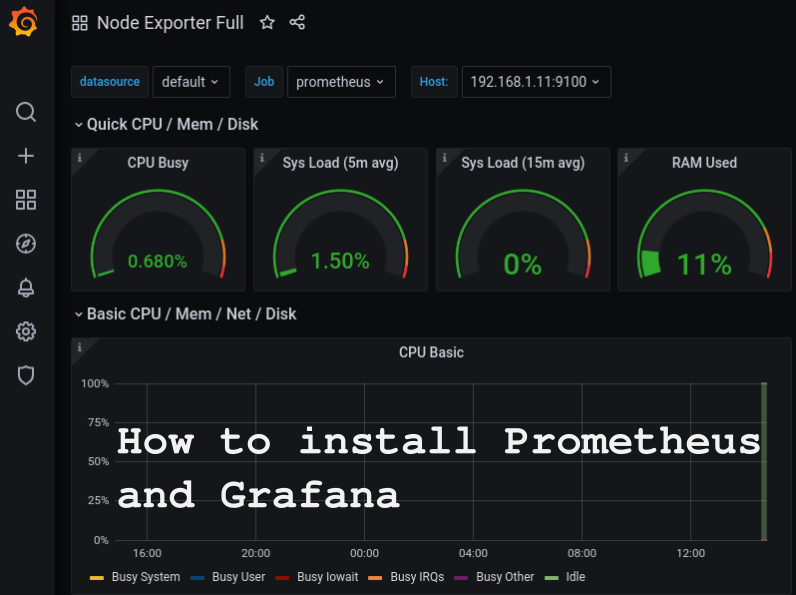The width and height of the screenshot is (796, 595).
Task: Click the green Idle color swatch
Action: click(551, 578)
